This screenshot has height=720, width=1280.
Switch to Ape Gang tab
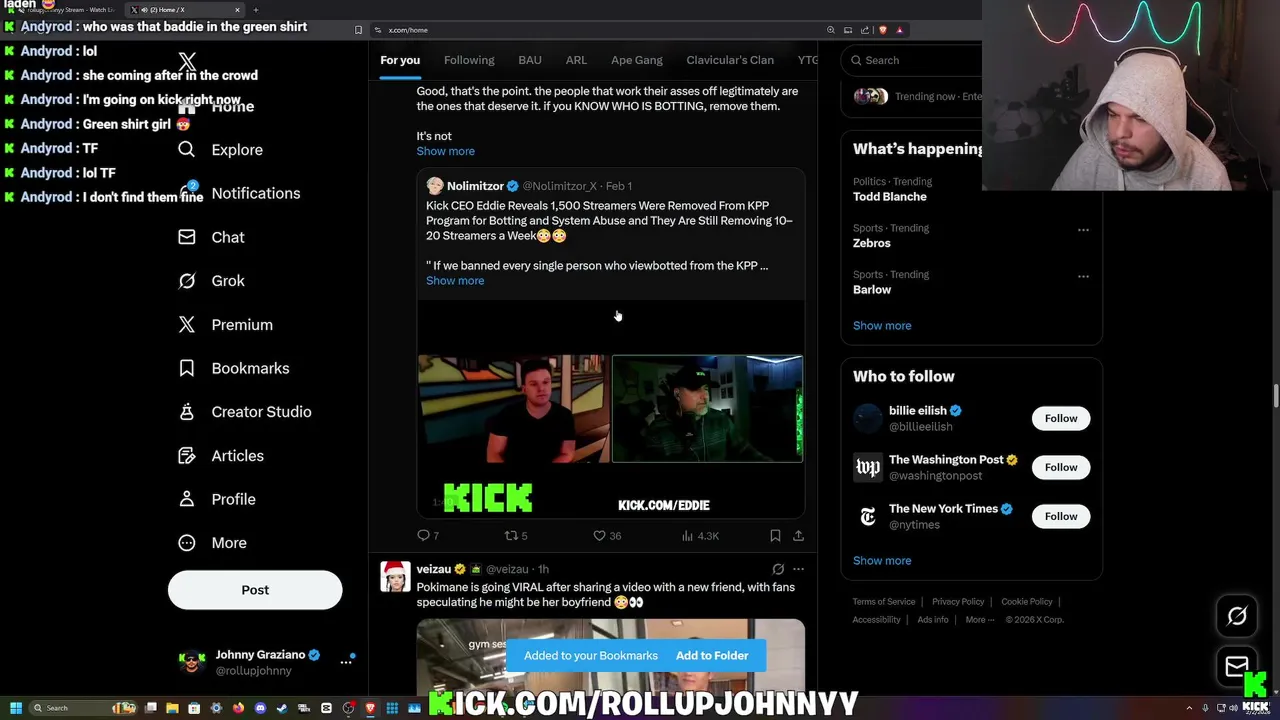pyautogui.click(x=637, y=60)
